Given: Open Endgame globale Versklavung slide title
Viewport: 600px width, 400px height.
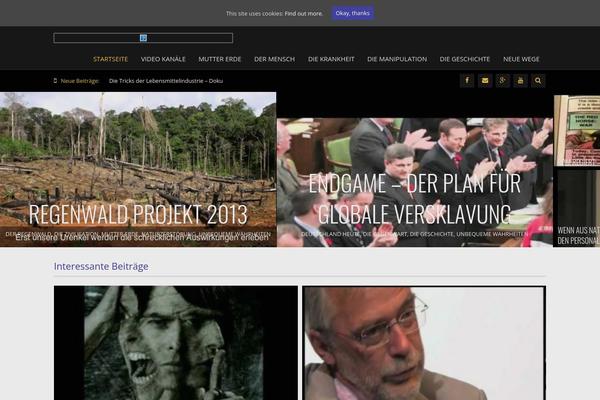Looking at the screenshot, I should click(x=414, y=198).
